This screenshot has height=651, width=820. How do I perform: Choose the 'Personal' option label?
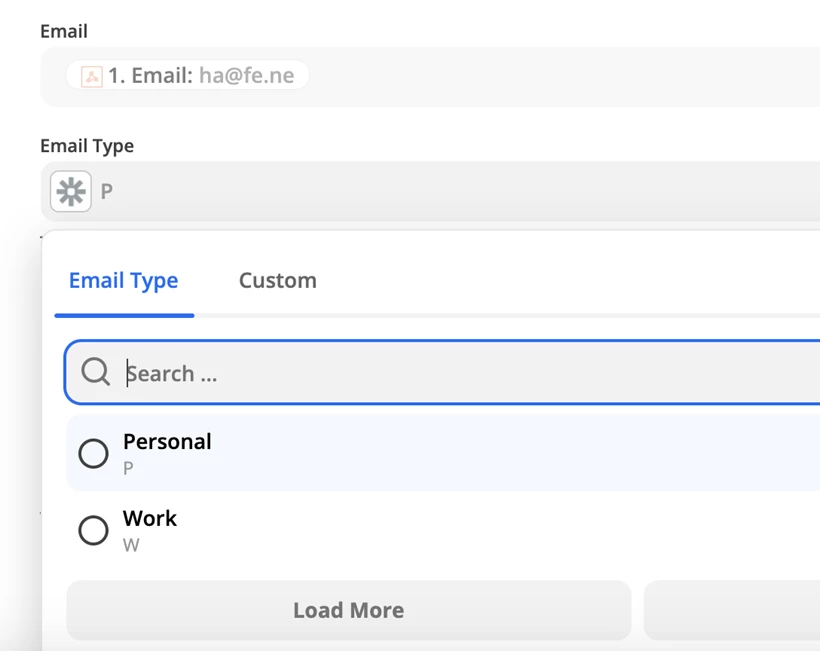point(167,441)
